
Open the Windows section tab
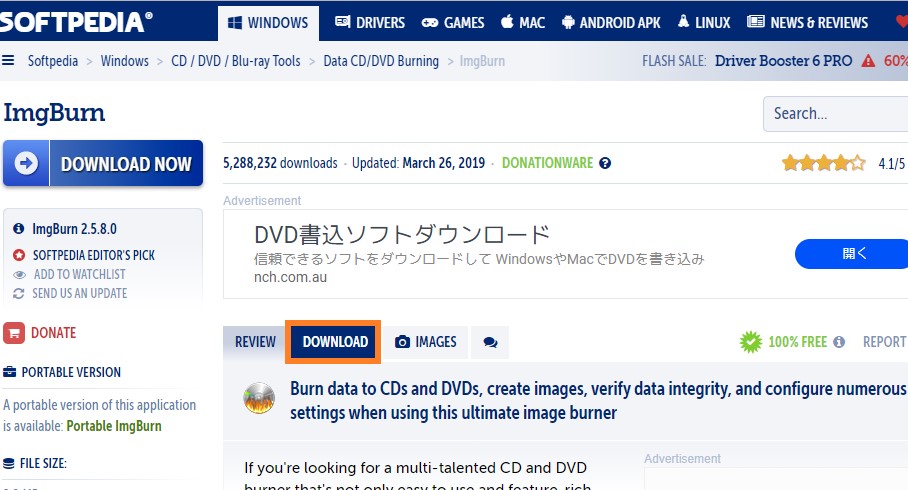click(x=268, y=23)
